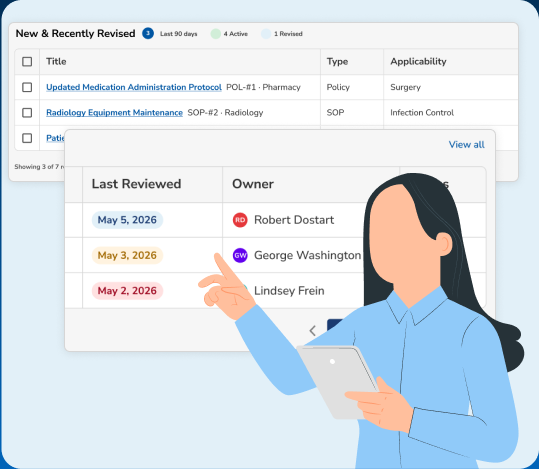Select the May 2, 2026 red date badge
Image resolution: width=539 pixels, height=469 pixels.
(x=127, y=291)
